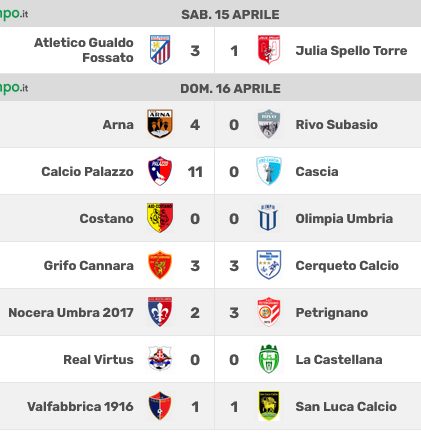Click the Real Virtus team name
Image resolution: width=421 pixels, height=440 pixels.
(x=98, y=360)
